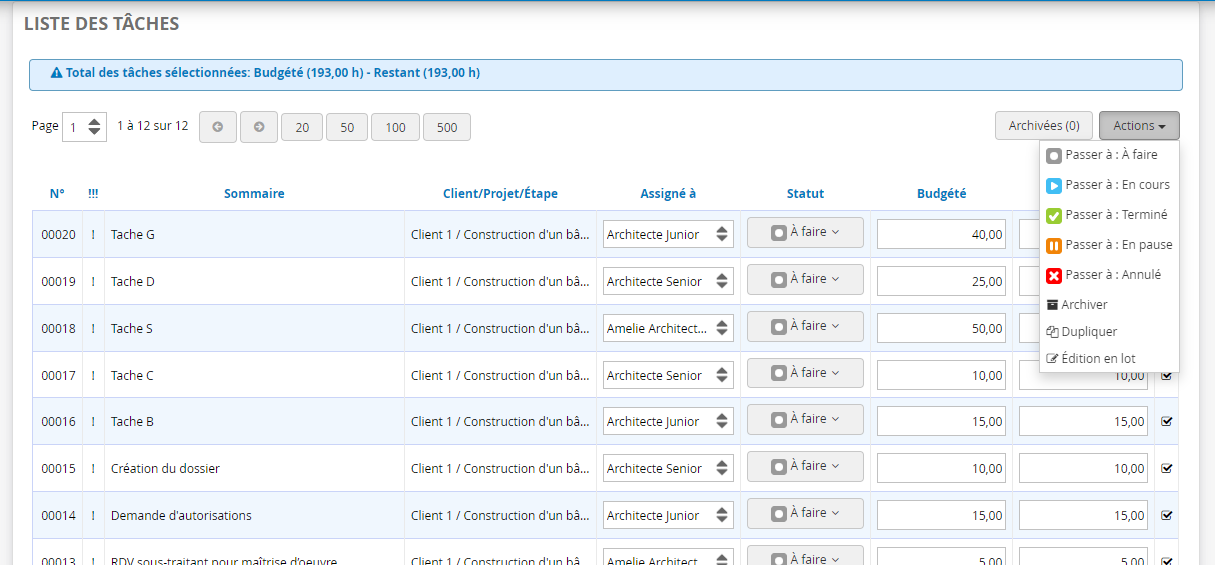1215x565 pixels.
Task: Edit remaining hours field for Tache B
Action: click(x=1083, y=421)
